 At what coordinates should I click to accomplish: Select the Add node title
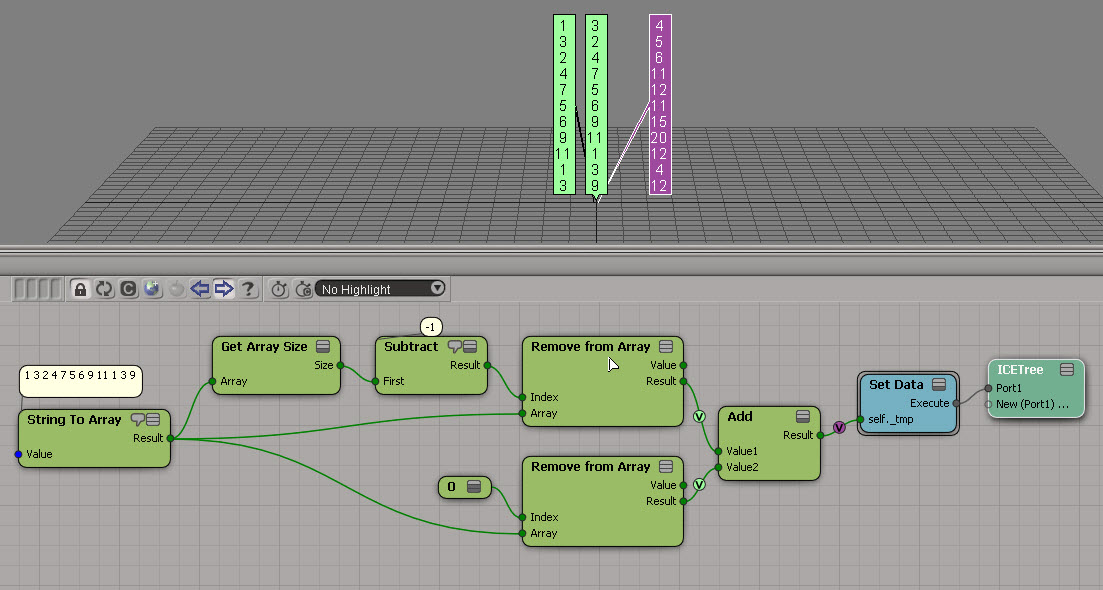coord(741,417)
